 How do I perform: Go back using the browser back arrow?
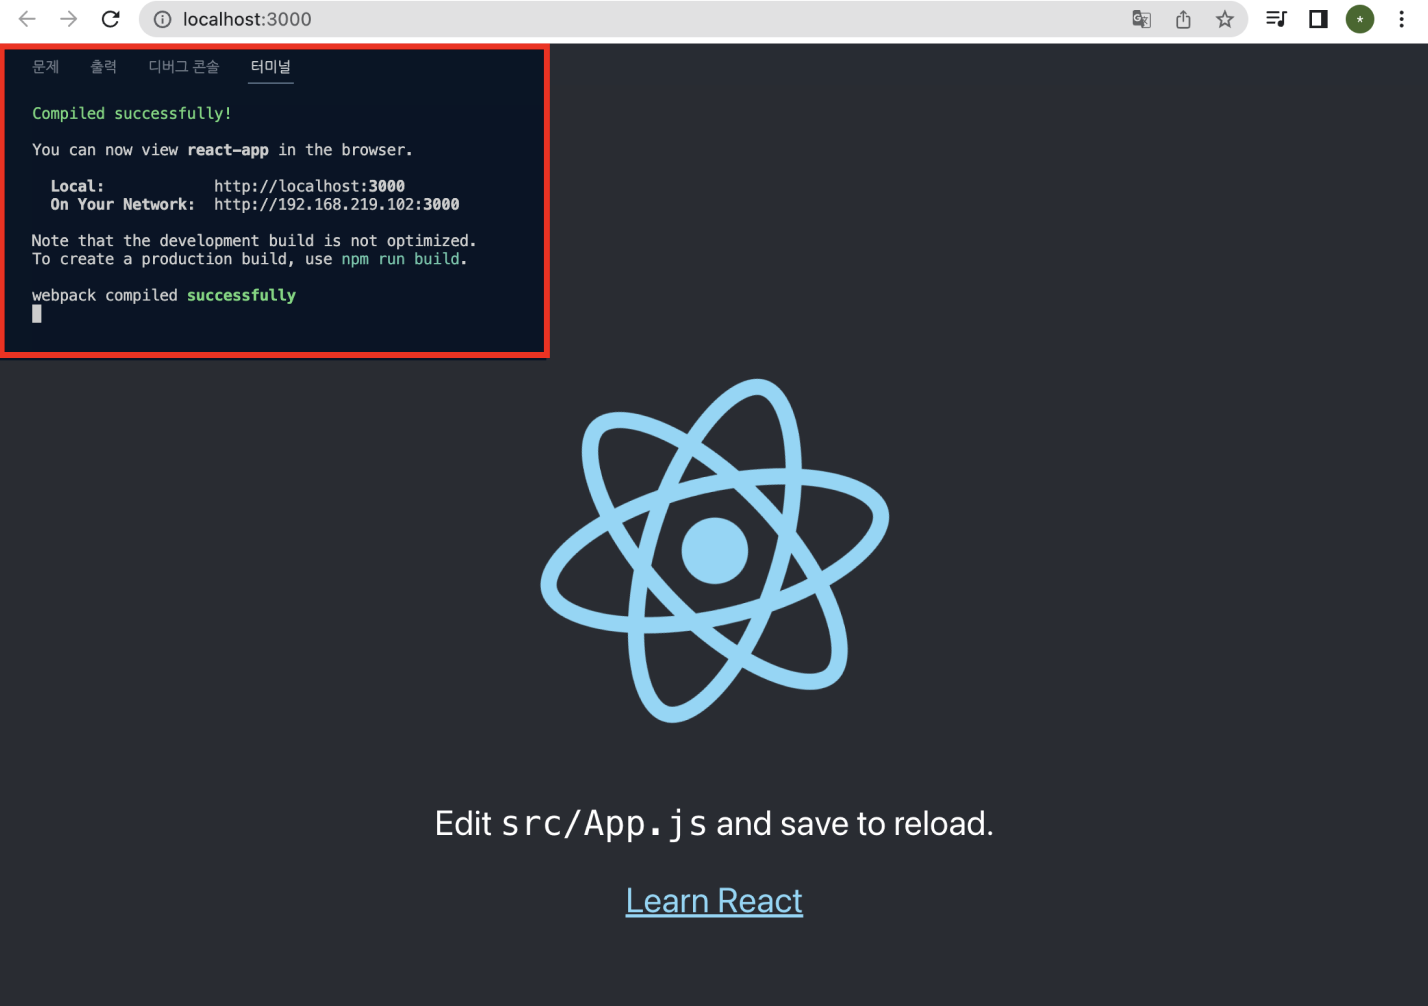[27, 19]
